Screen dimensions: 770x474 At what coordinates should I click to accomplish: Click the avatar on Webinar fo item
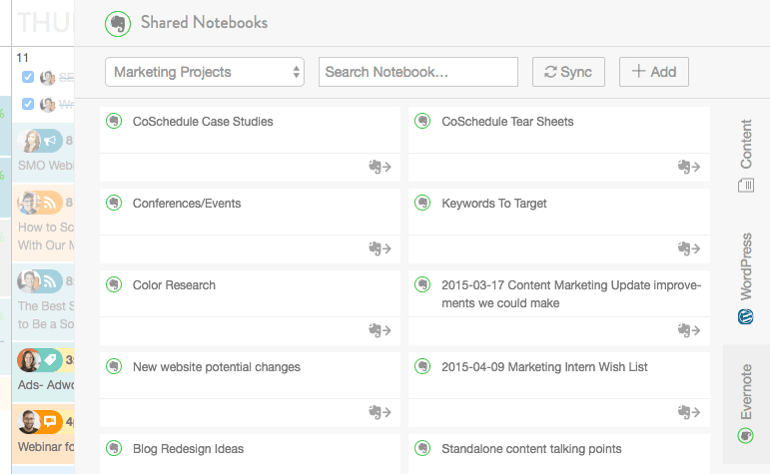tap(29, 421)
